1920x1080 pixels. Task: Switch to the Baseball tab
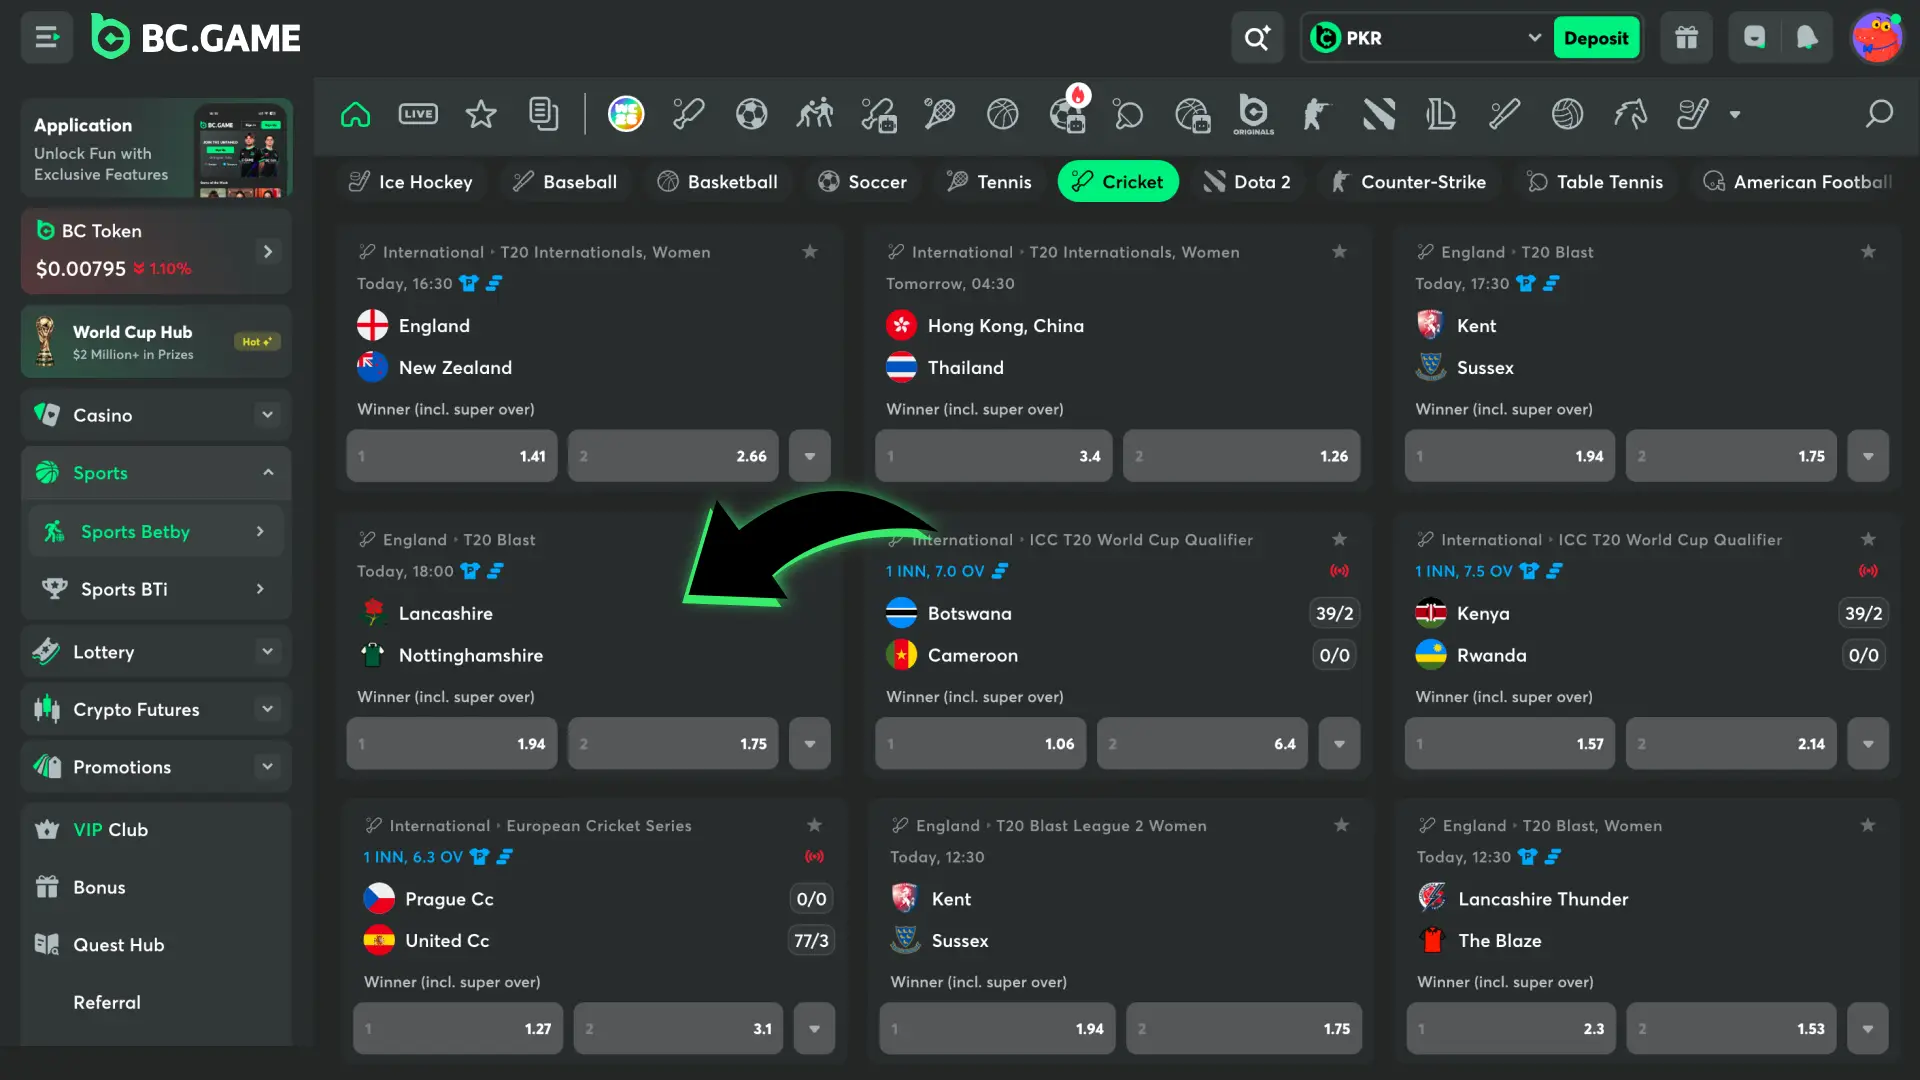[565, 182]
